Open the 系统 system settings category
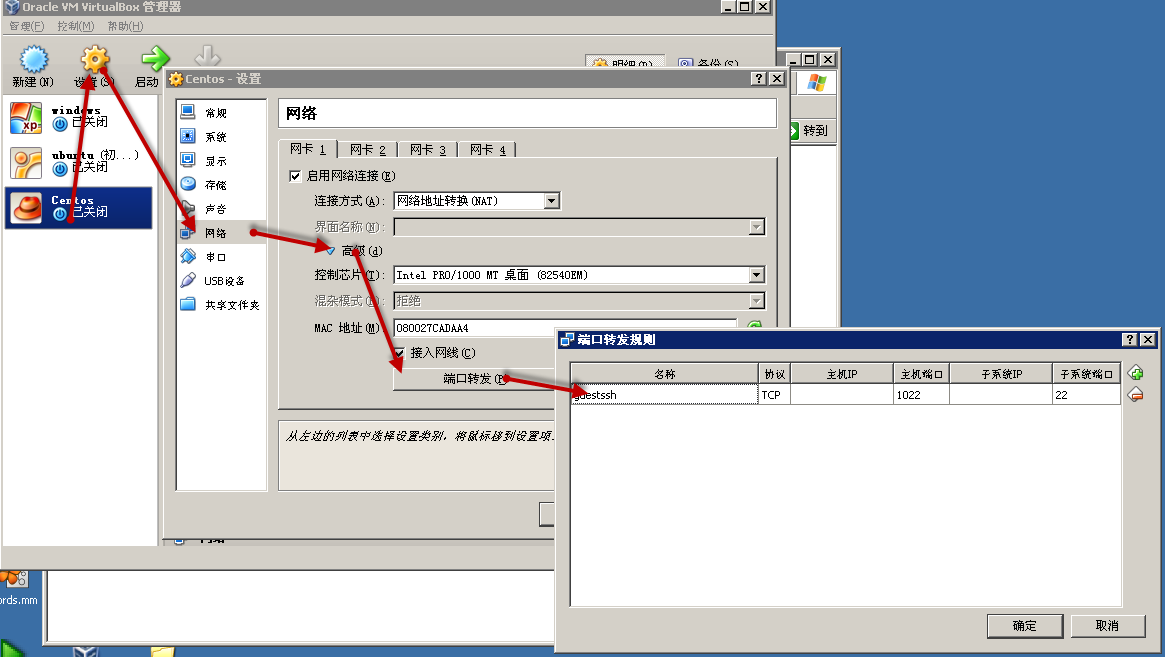 point(221,137)
